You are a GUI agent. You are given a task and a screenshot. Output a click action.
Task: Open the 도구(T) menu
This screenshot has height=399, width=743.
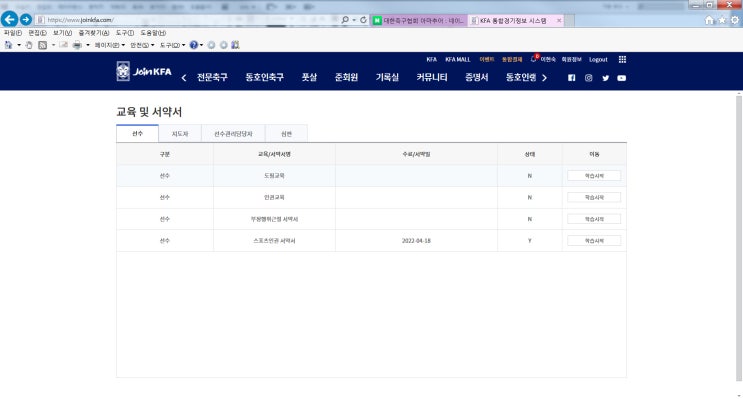click(125, 33)
